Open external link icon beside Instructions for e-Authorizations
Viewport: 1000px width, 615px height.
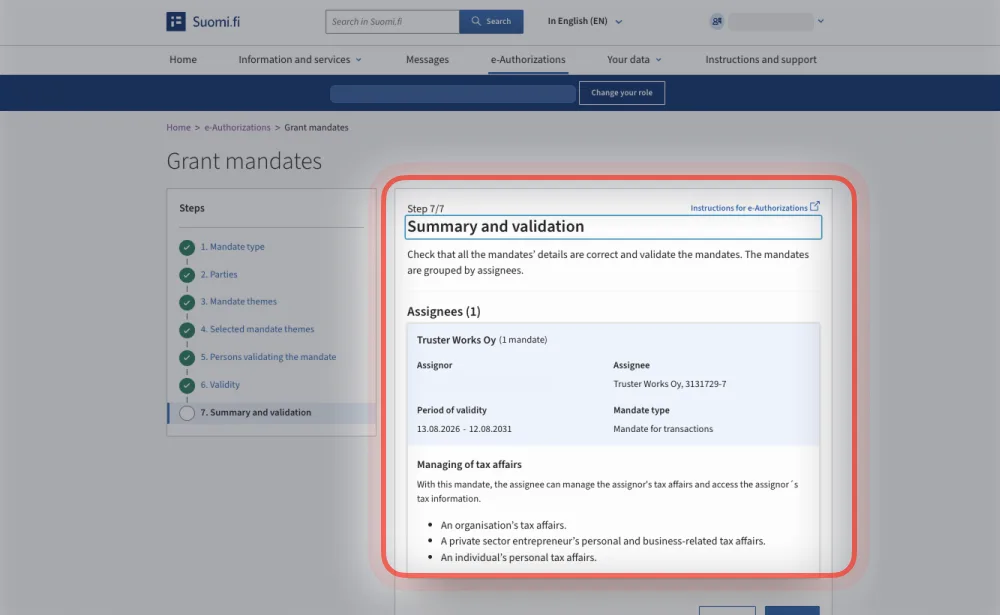coord(814,207)
